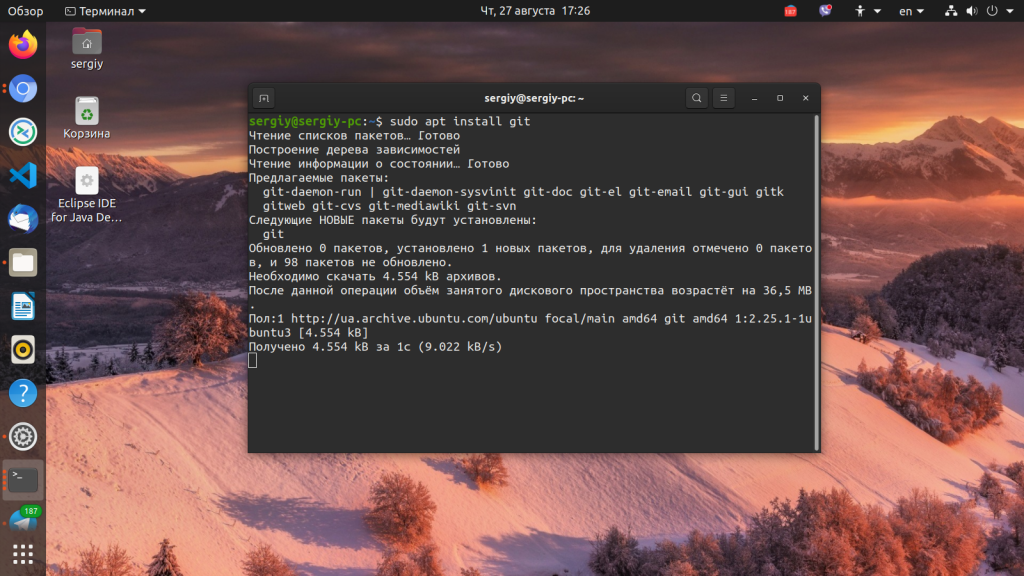Open the 'en' keyboard layout dropdown

click(x=908, y=11)
